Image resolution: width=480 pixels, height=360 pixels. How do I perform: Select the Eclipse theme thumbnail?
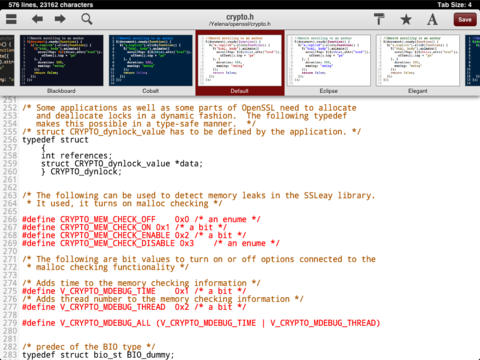[x=329, y=60]
